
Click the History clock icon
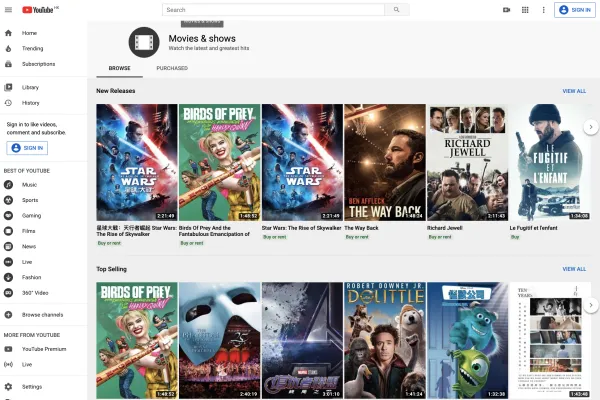(x=8, y=103)
